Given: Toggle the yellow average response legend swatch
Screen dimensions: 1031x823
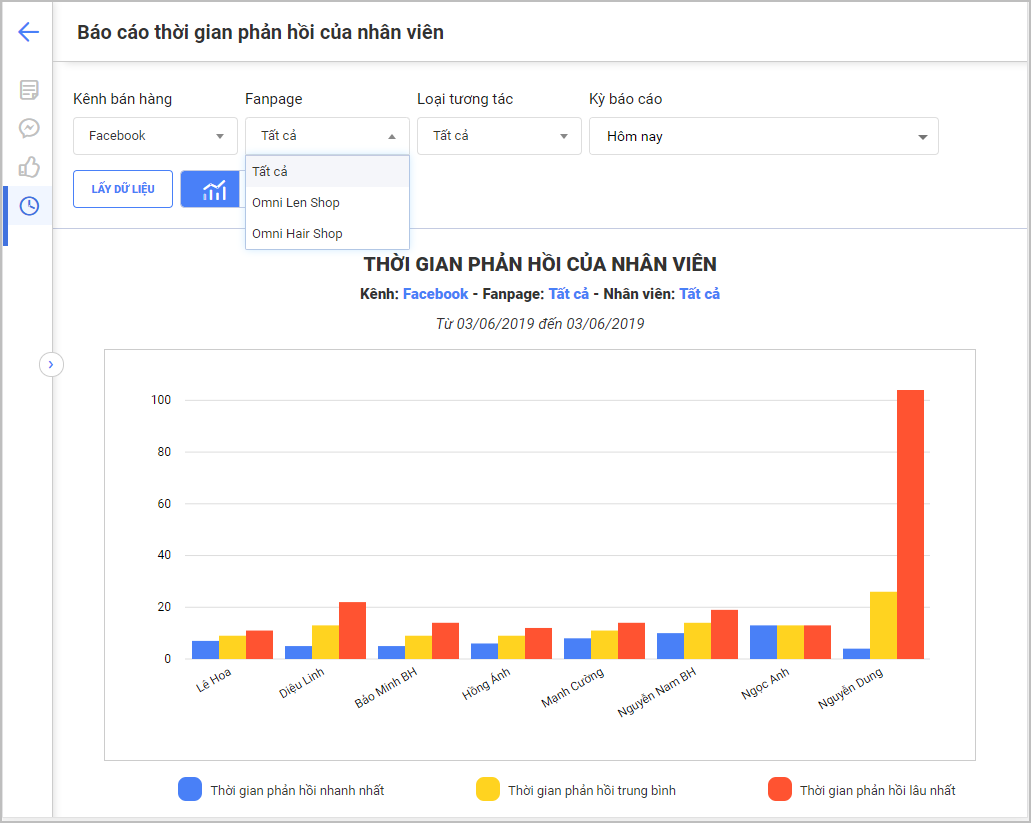Looking at the screenshot, I should tap(487, 790).
